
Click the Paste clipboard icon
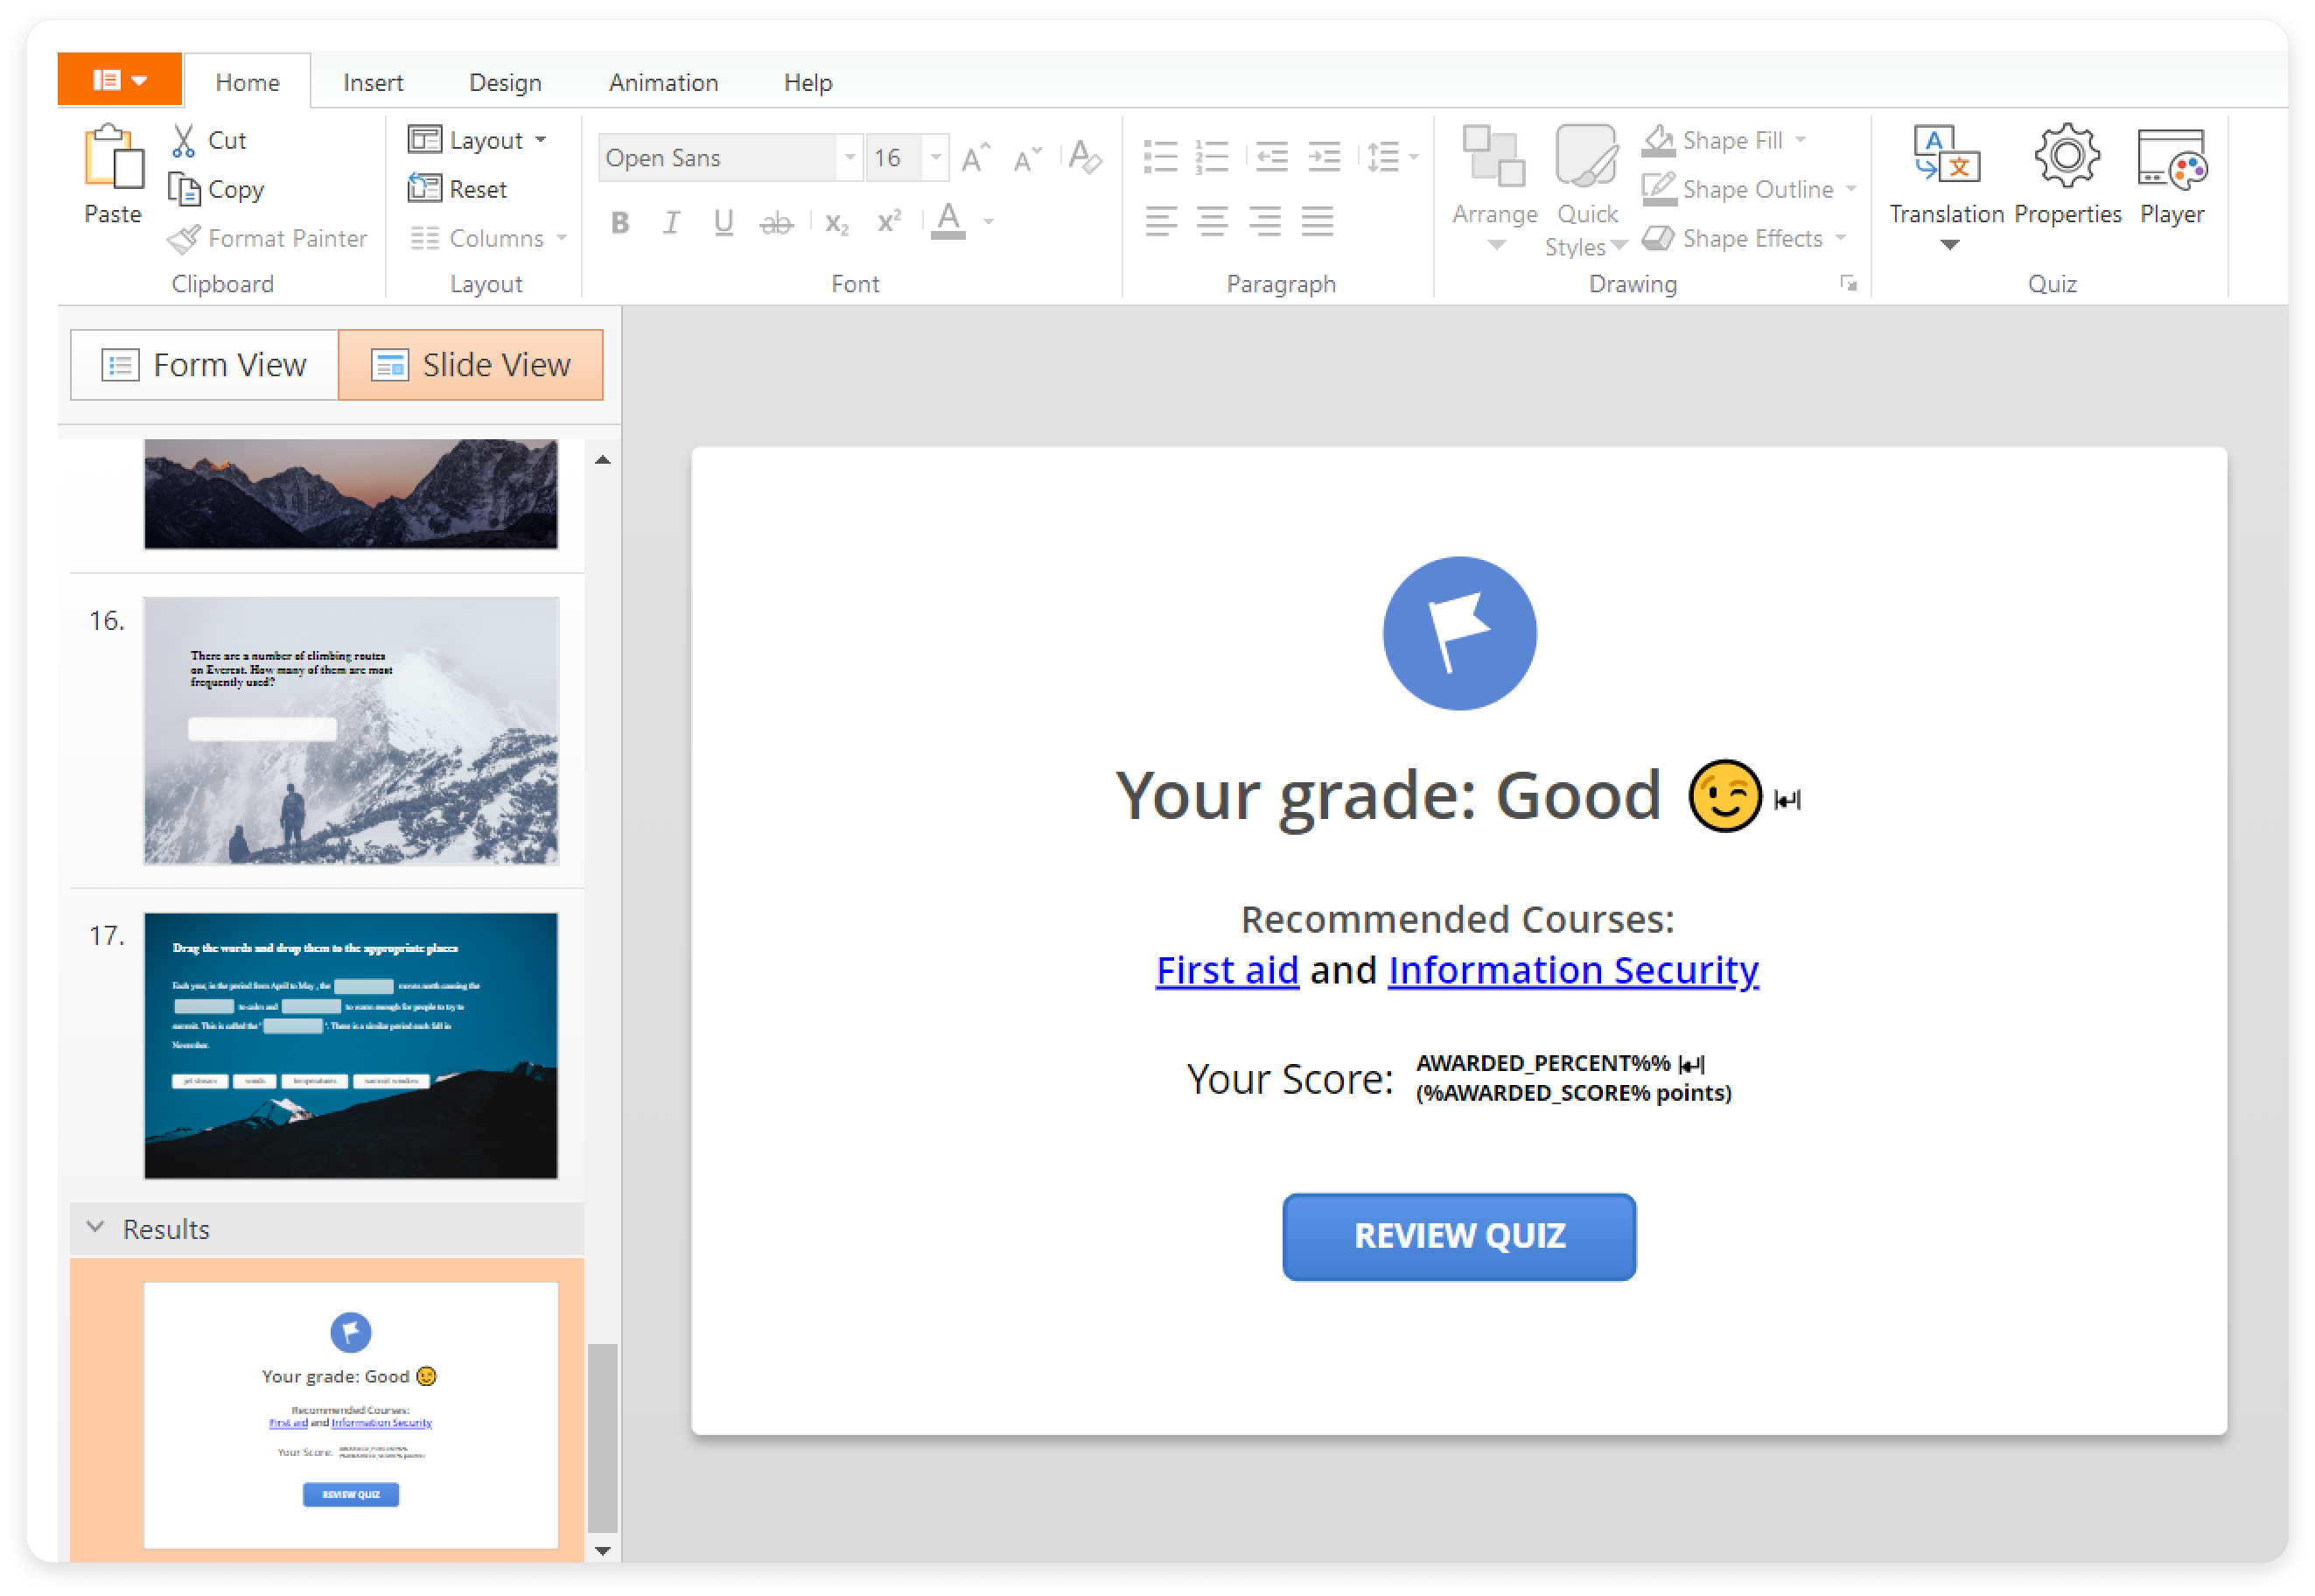point(113,157)
